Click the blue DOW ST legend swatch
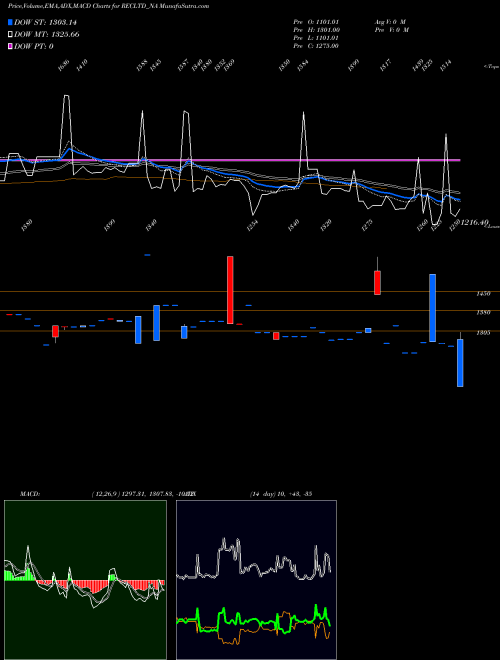500x660 pixels. (x=11, y=22)
